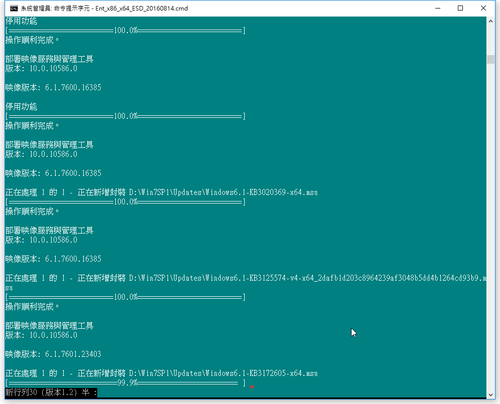Viewport: 500px width, 404px height.
Task: Click the 99.9% progress bar
Action: [125, 383]
